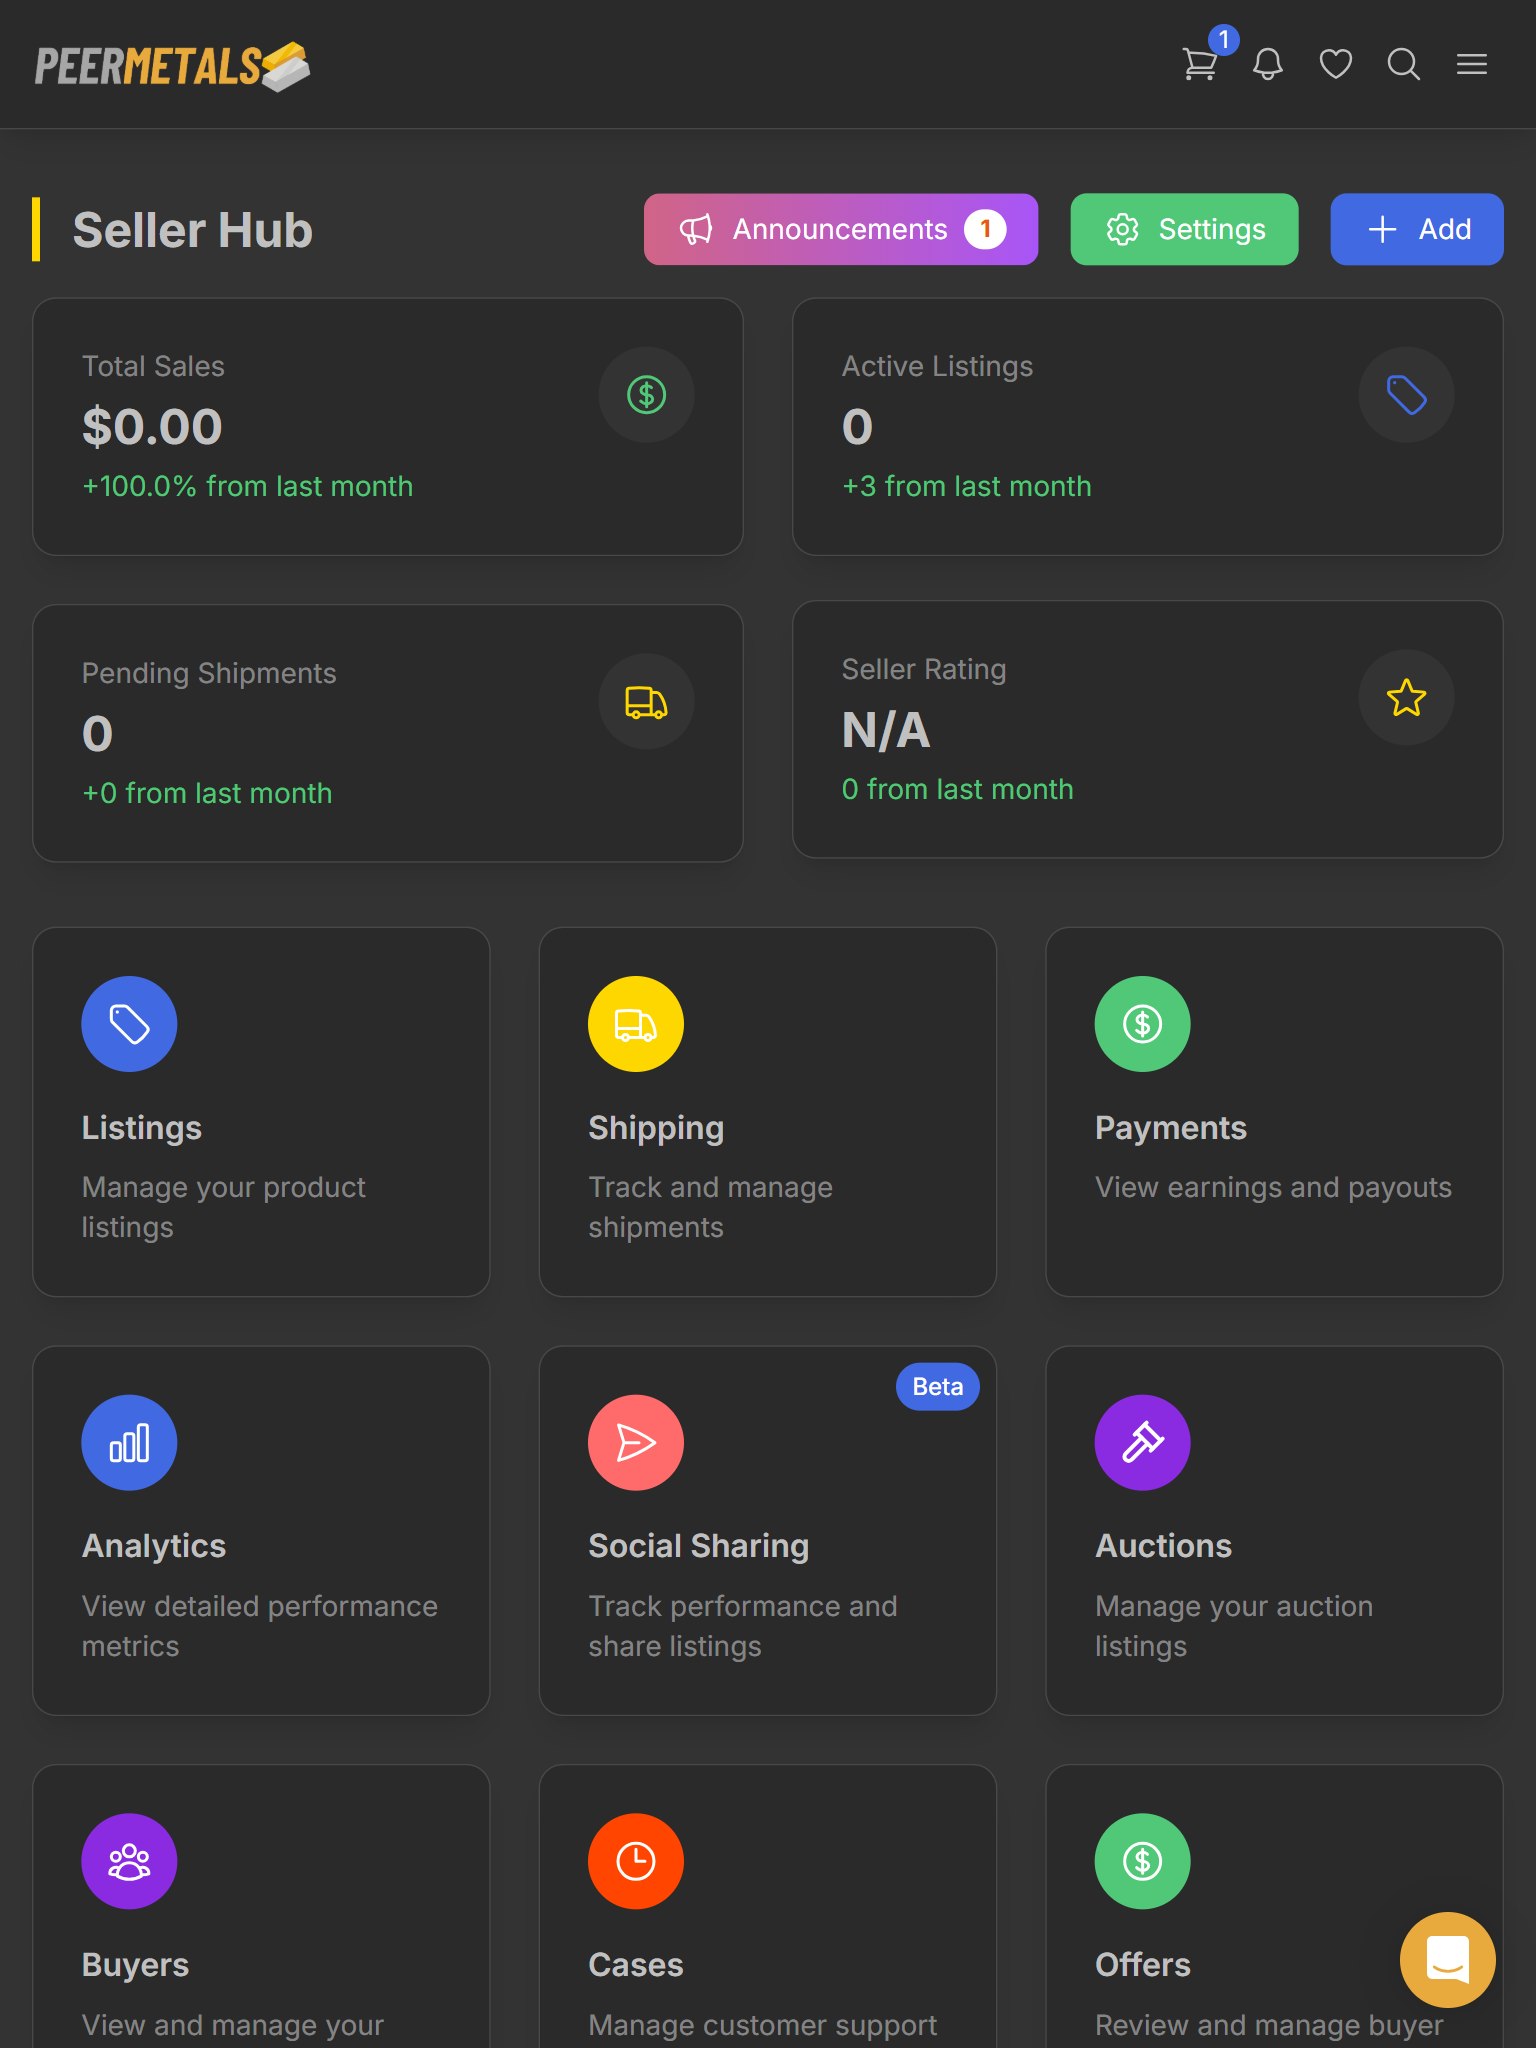This screenshot has height=2048, width=1536.
Task: Open the wishlist heart icon
Action: point(1336,65)
